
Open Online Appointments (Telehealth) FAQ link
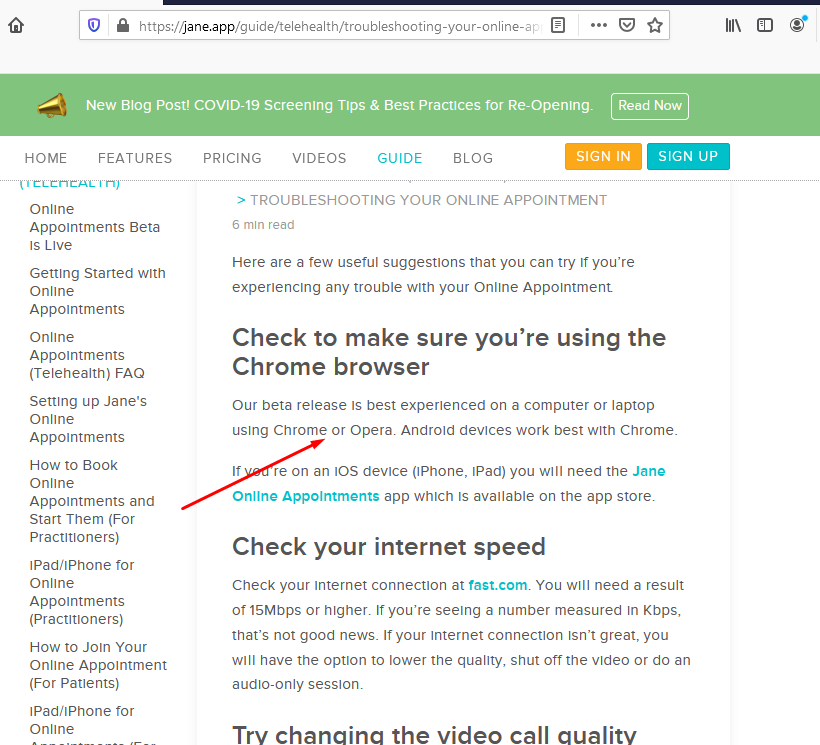(x=87, y=355)
